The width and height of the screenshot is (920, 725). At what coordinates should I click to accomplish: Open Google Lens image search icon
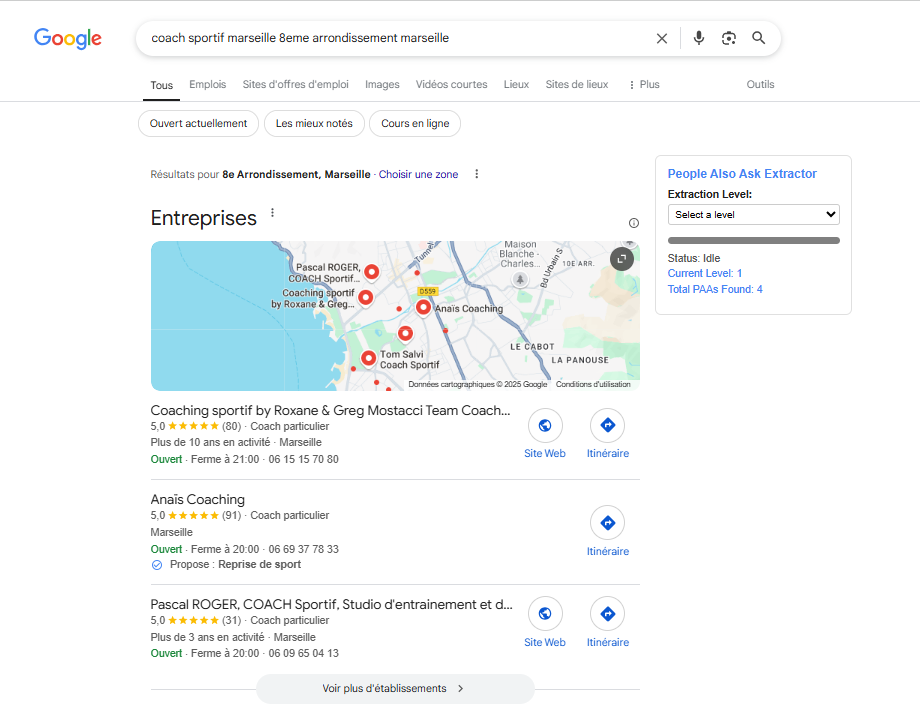pyautogui.click(x=729, y=38)
